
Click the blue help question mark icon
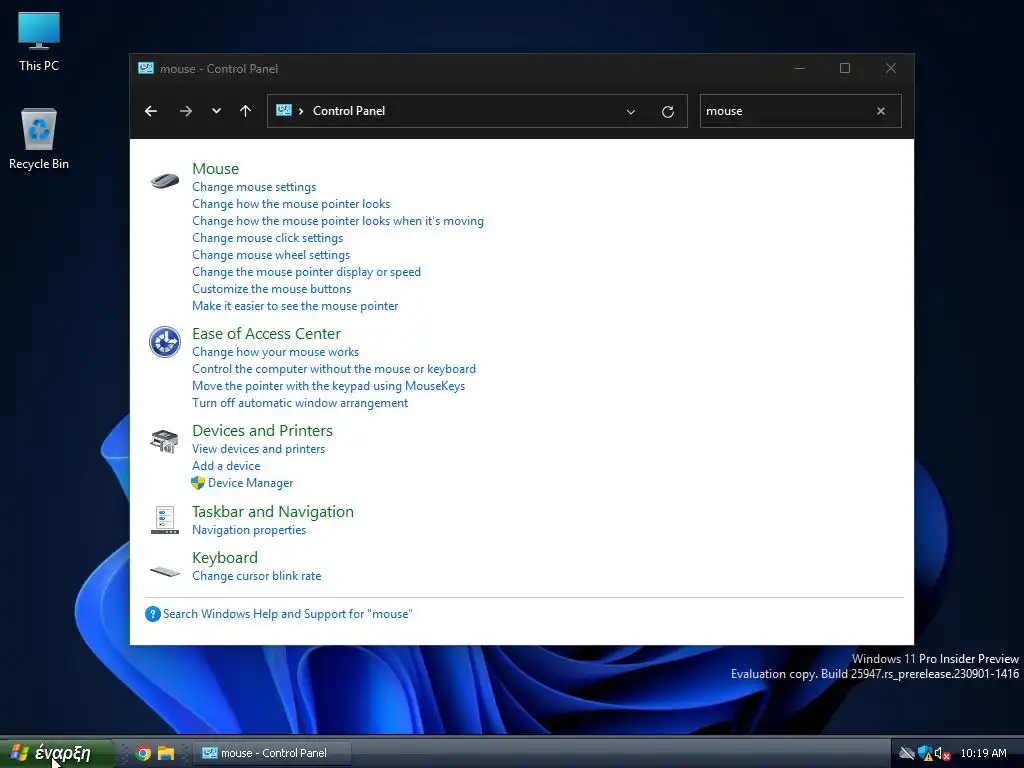tap(152, 614)
